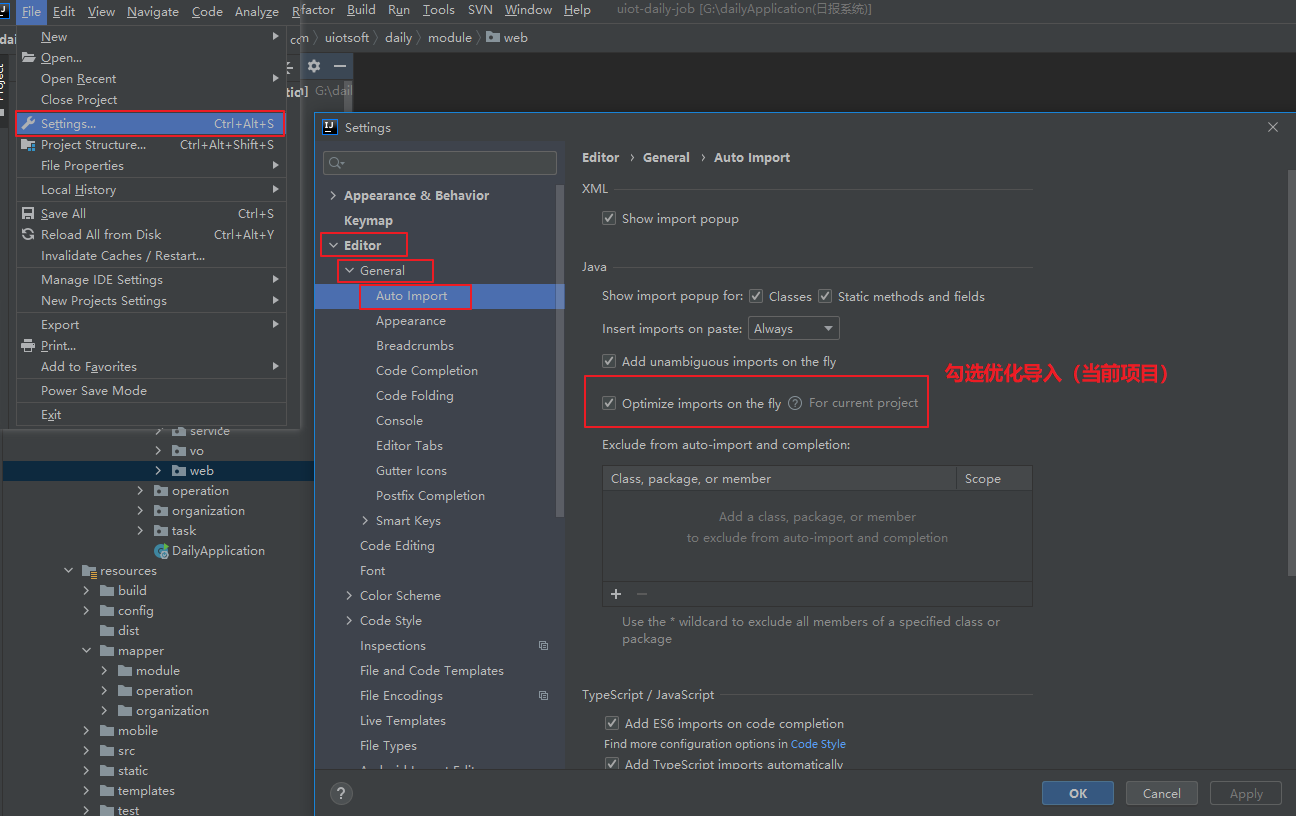Open the Insert imports on paste dropdown

793,328
